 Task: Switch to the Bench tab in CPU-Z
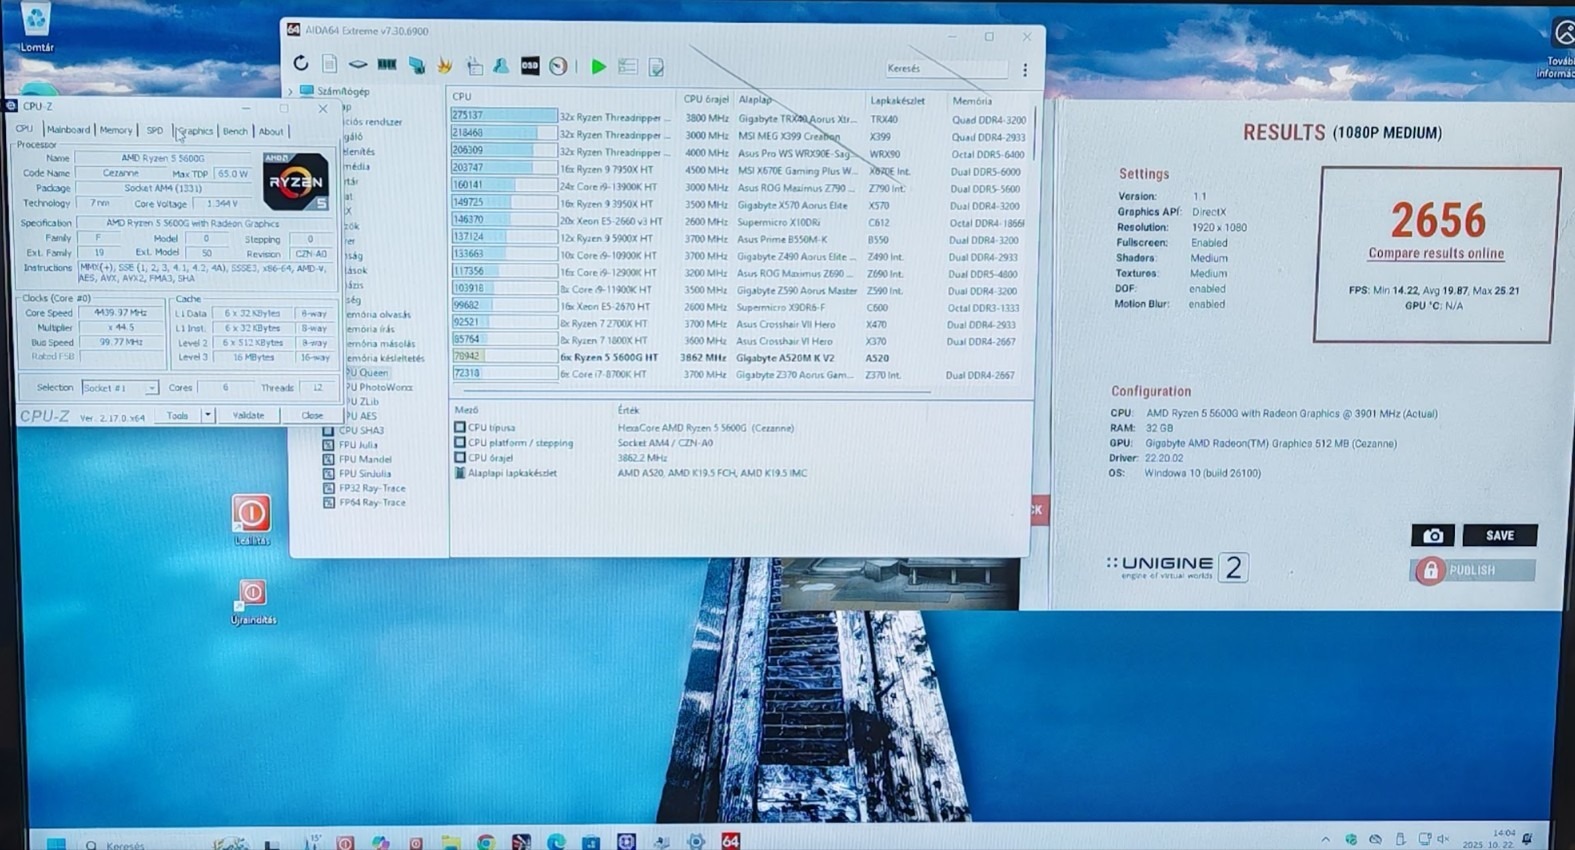pos(235,131)
